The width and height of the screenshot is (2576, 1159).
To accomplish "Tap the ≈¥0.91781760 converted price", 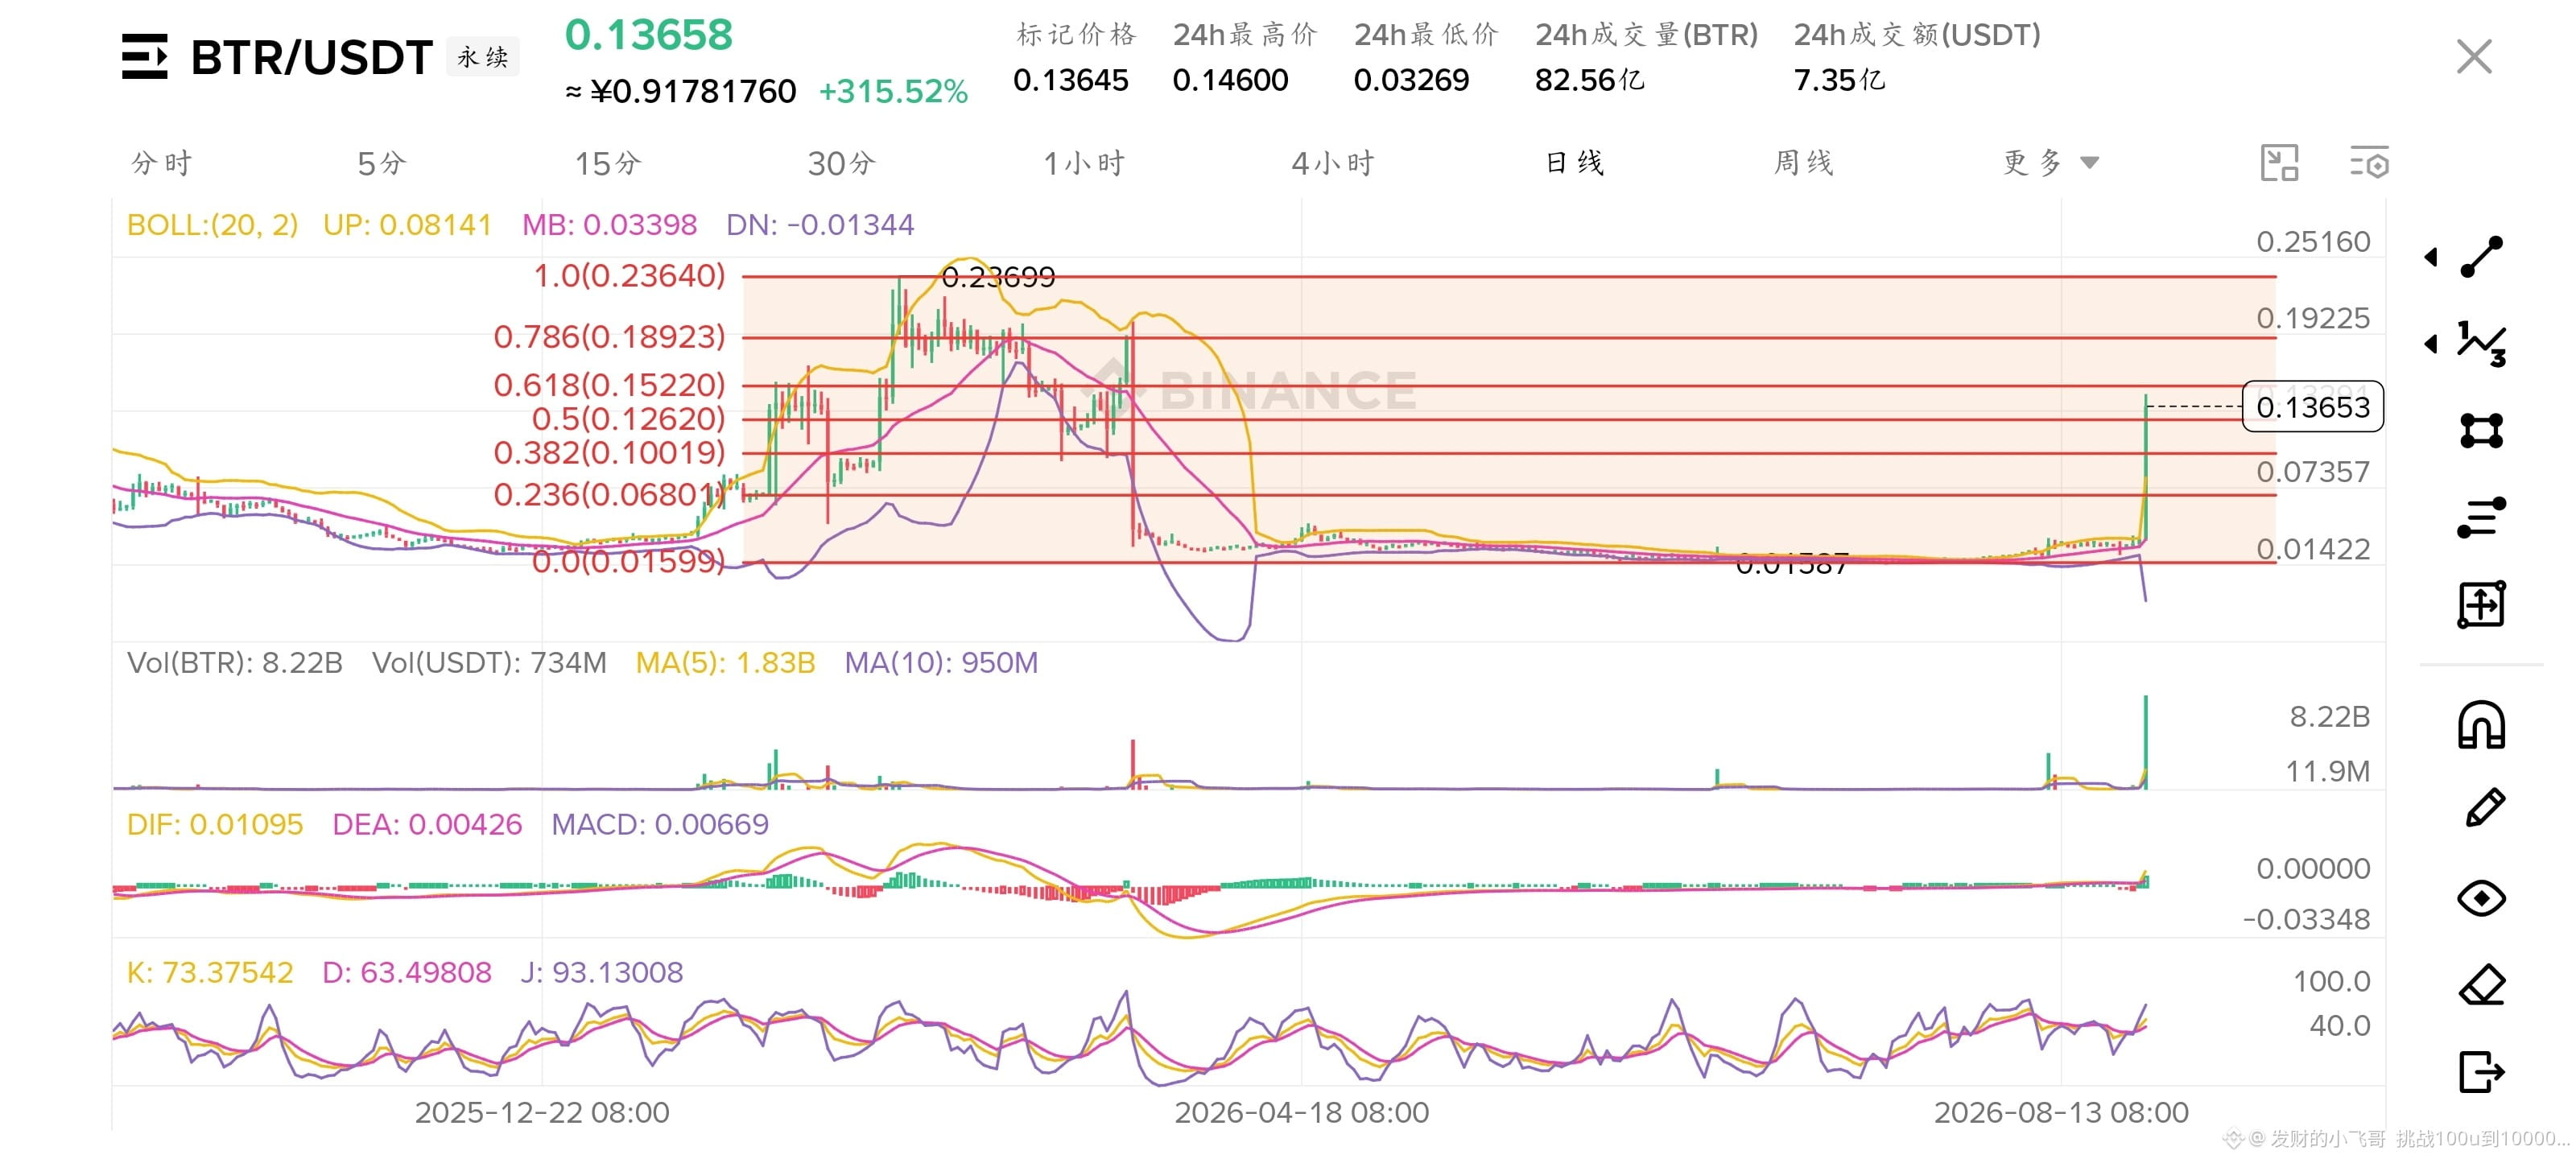I will coord(681,92).
